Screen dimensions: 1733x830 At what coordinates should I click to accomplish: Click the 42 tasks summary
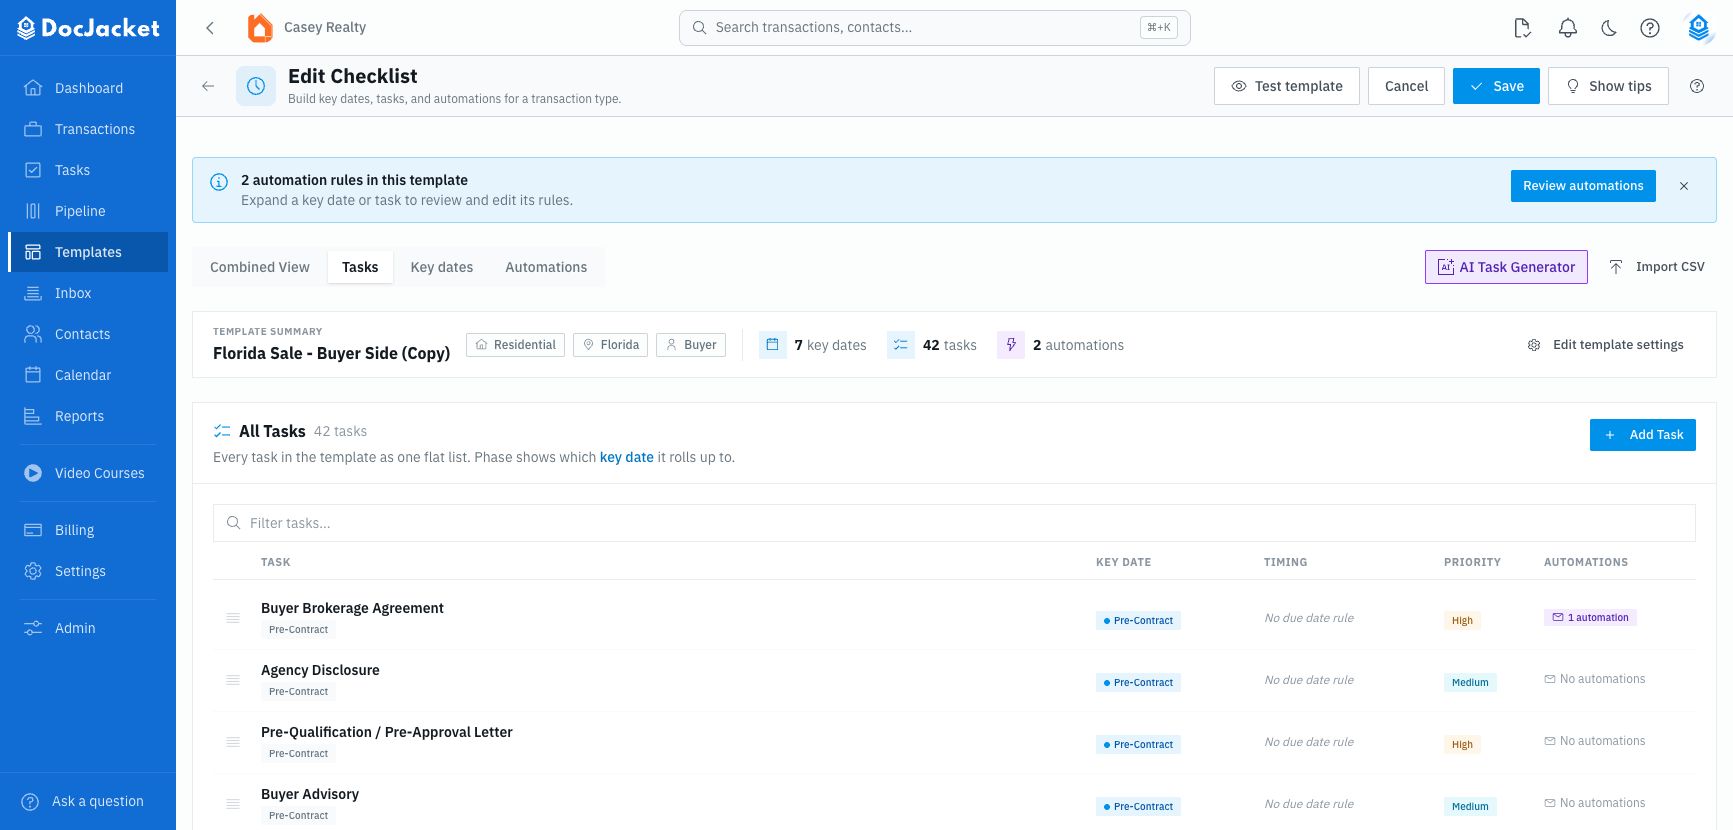[x=932, y=345]
